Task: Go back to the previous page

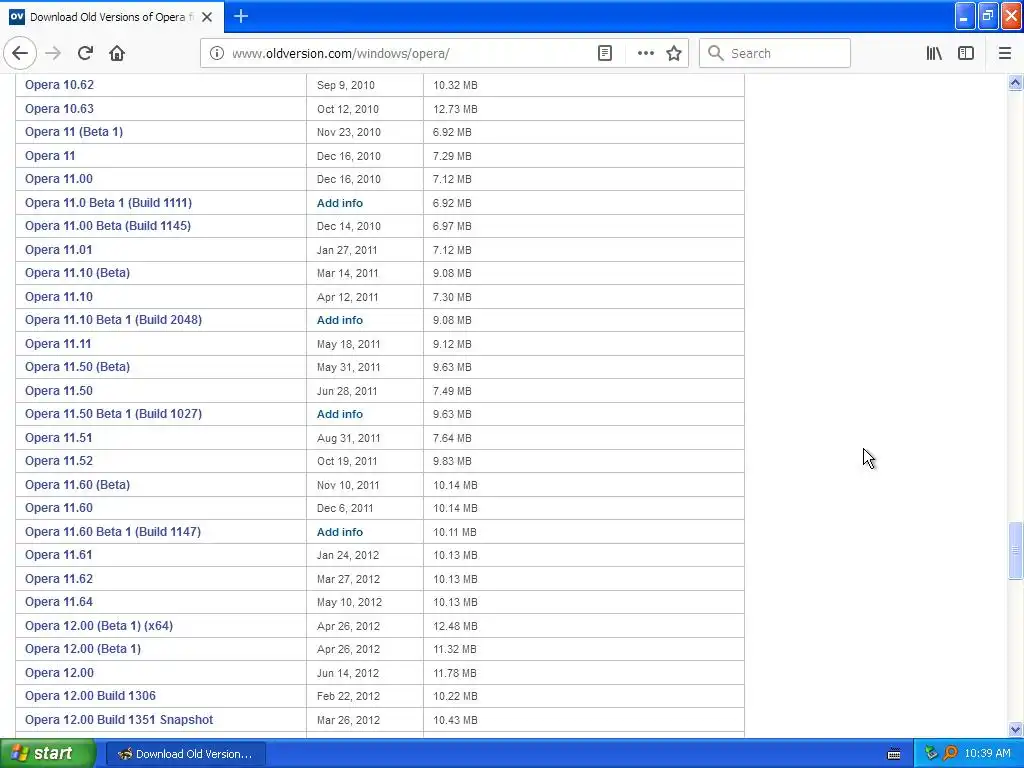Action: (x=20, y=54)
